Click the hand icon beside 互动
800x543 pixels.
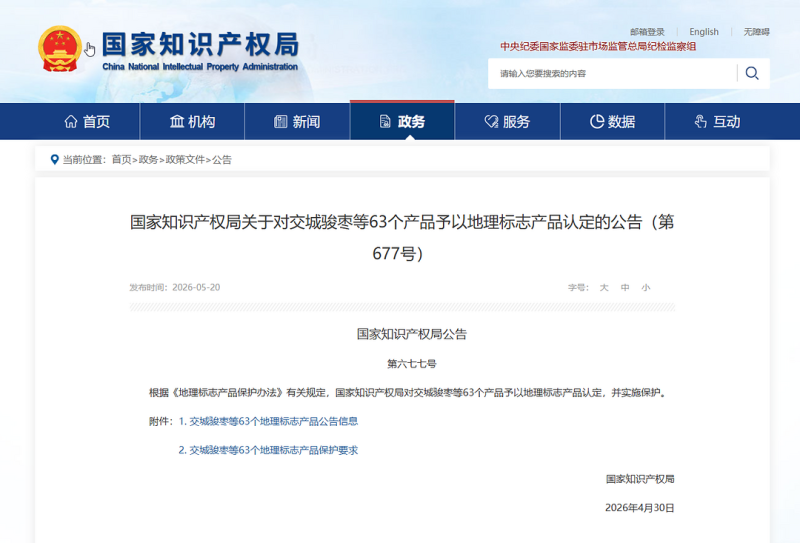click(x=701, y=121)
